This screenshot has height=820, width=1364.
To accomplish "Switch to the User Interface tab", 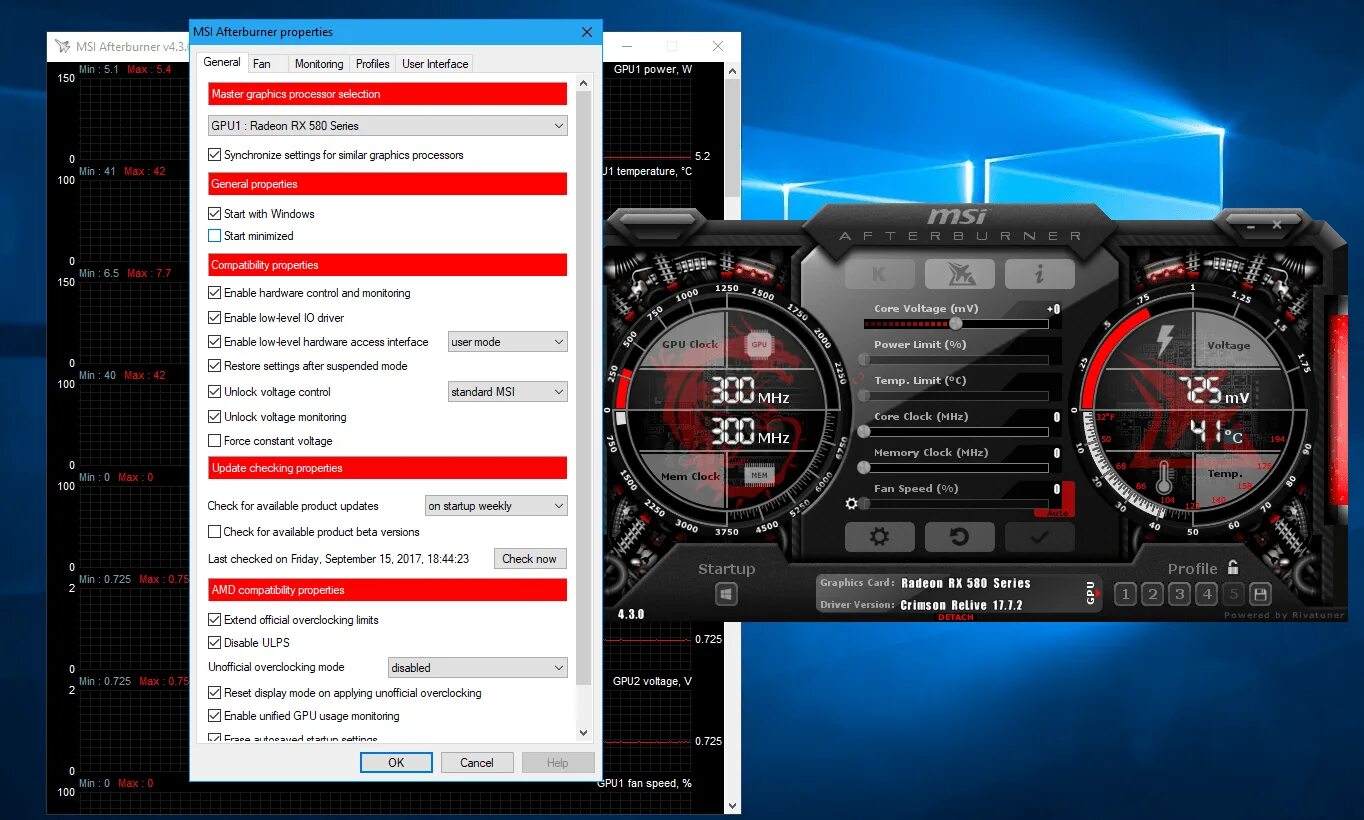I will point(435,64).
